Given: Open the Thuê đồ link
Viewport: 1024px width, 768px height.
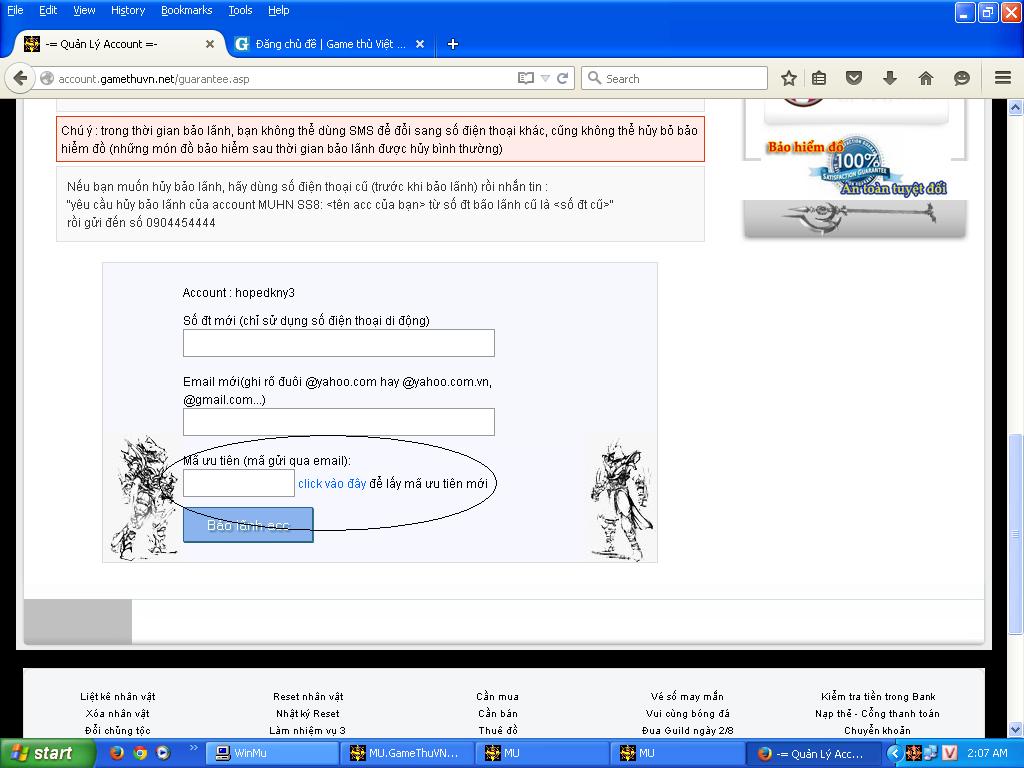Looking at the screenshot, I should pyautogui.click(x=498, y=731).
